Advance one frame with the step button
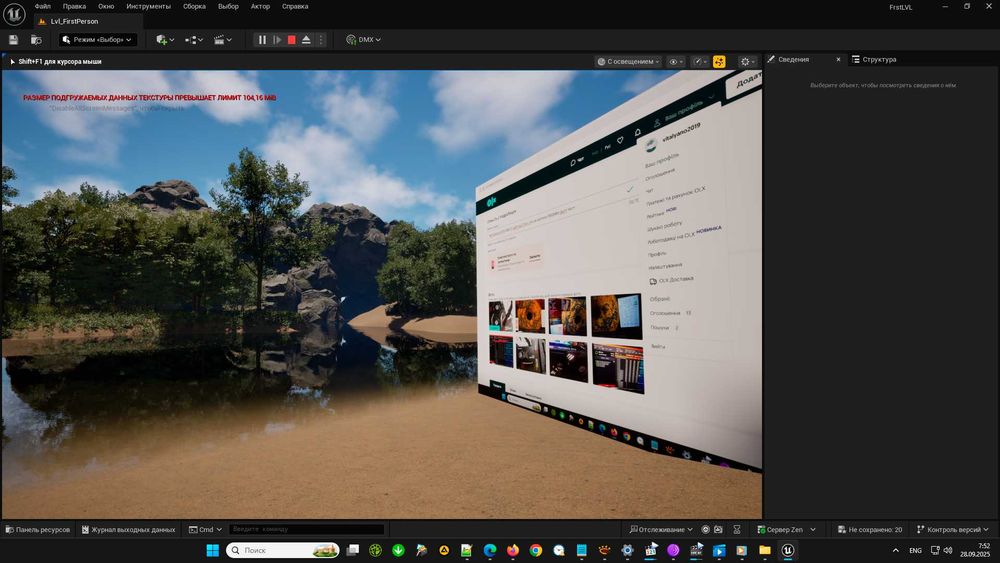 pyautogui.click(x=277, y=40)
